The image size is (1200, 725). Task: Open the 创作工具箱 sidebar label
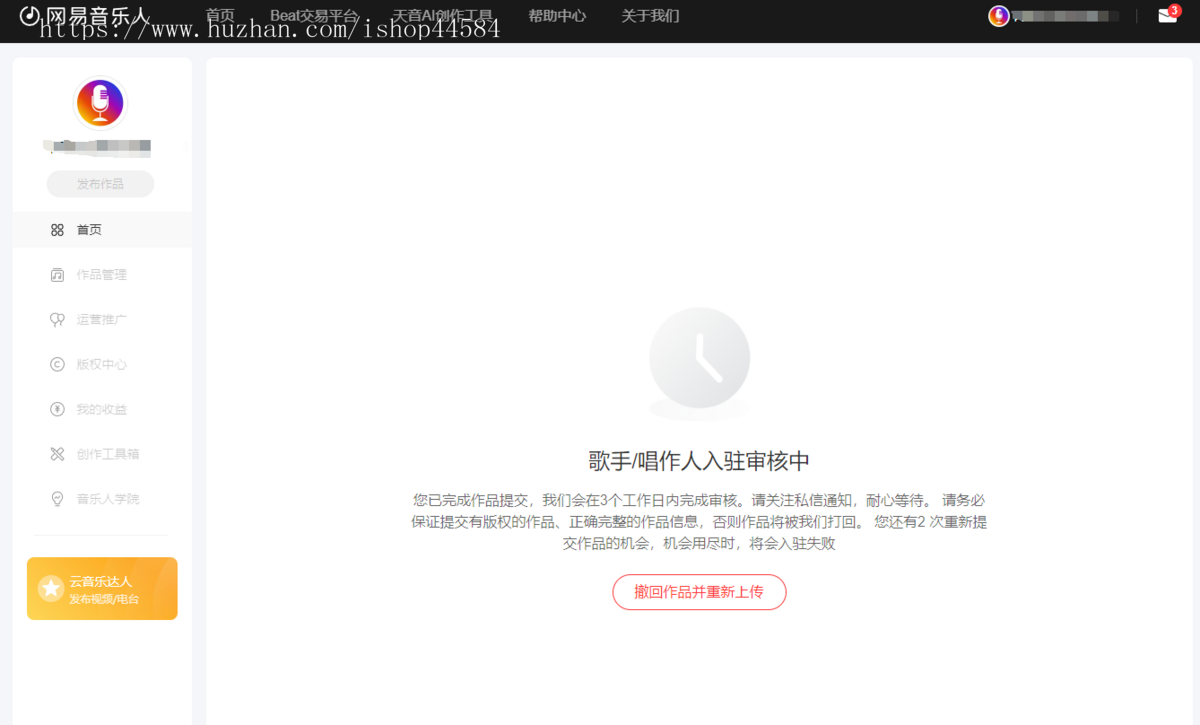coord(108,454)
